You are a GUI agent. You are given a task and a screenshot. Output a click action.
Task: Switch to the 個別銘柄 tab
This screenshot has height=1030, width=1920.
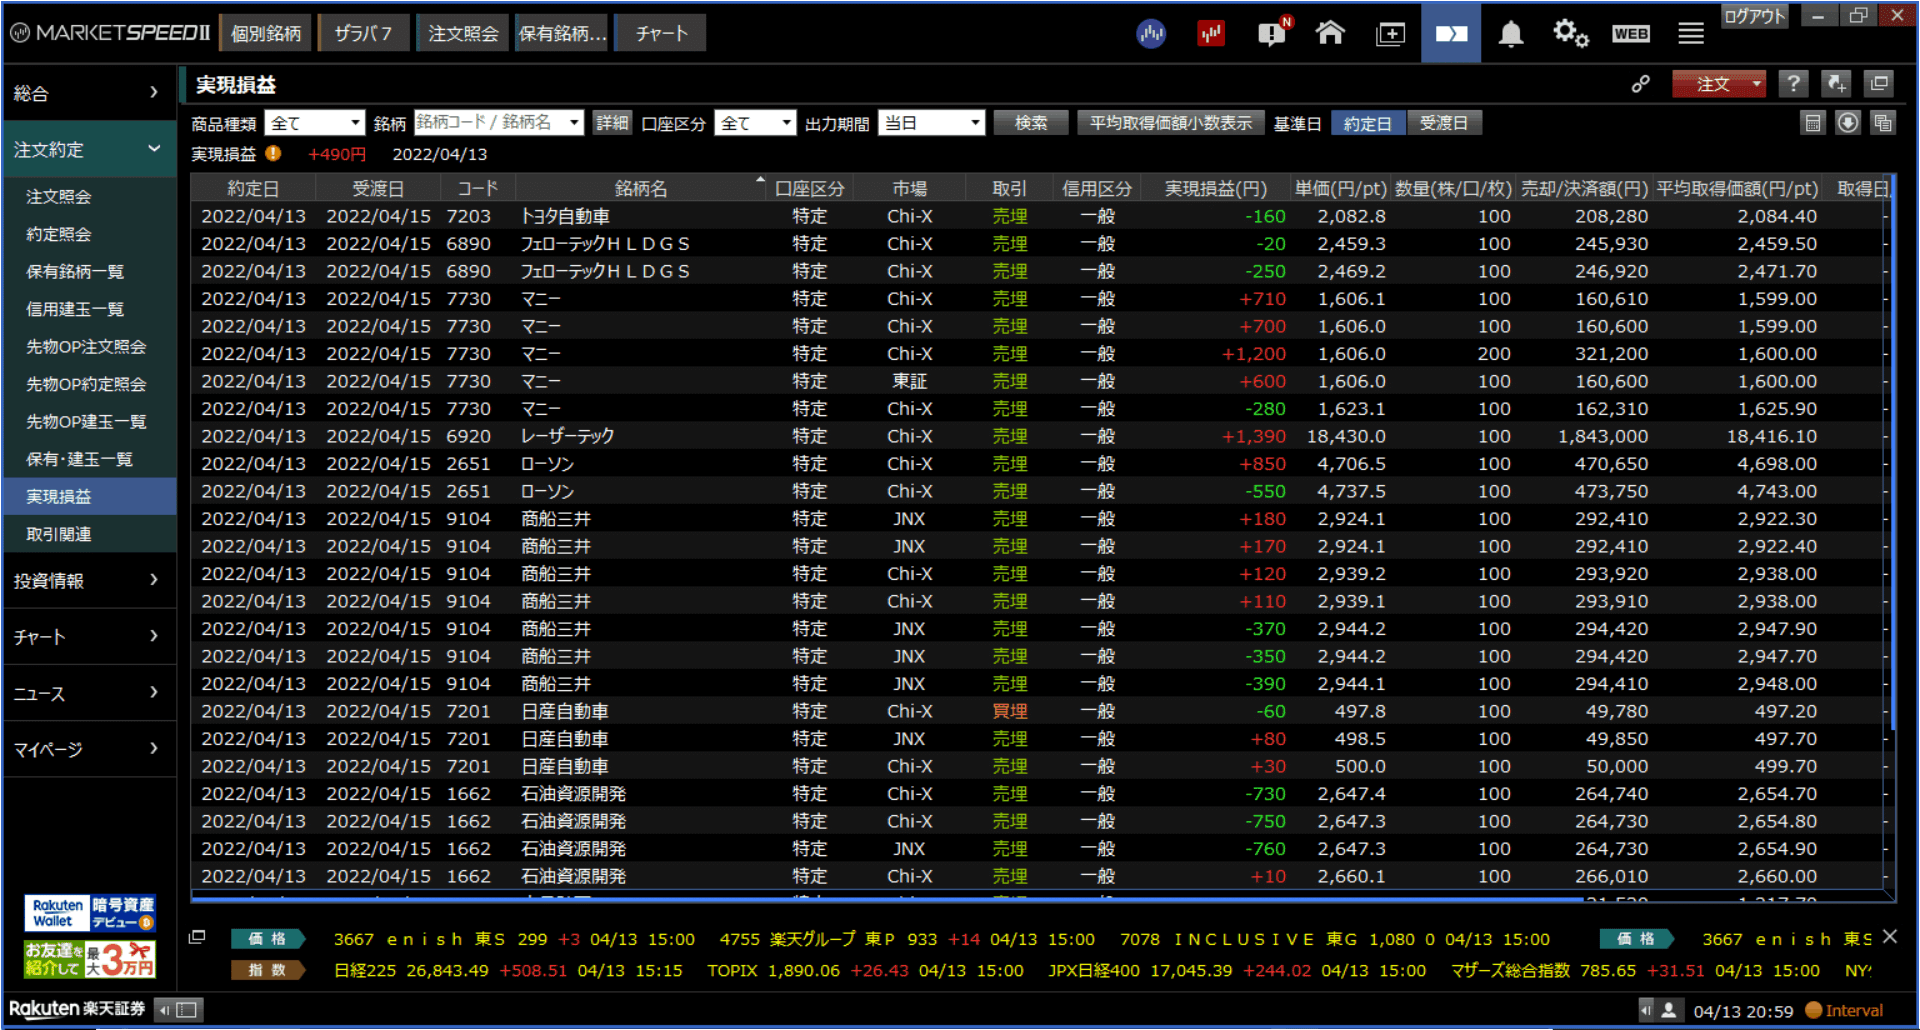coord(266,33)
